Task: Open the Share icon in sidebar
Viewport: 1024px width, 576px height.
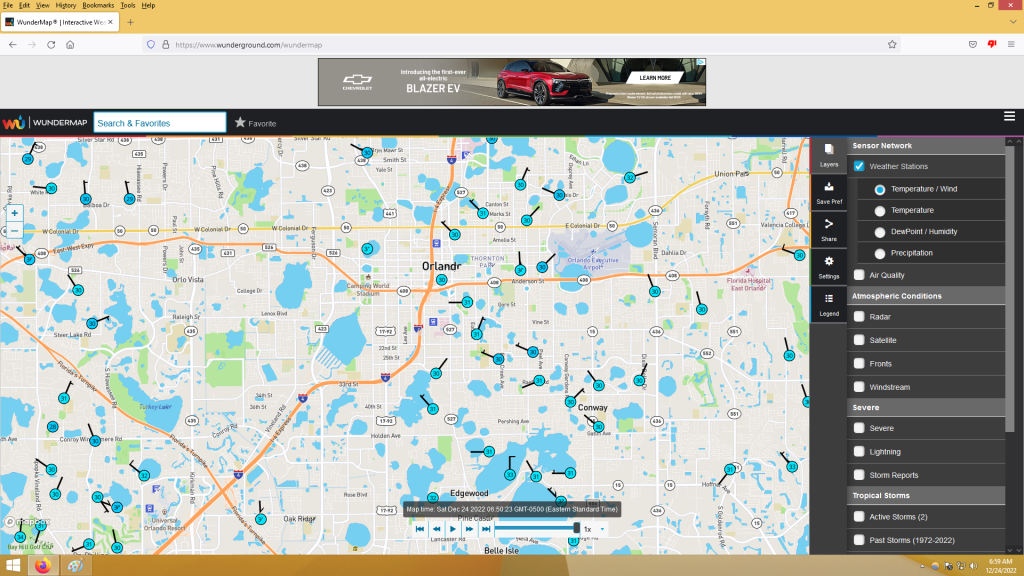Action: coord(828,230)
